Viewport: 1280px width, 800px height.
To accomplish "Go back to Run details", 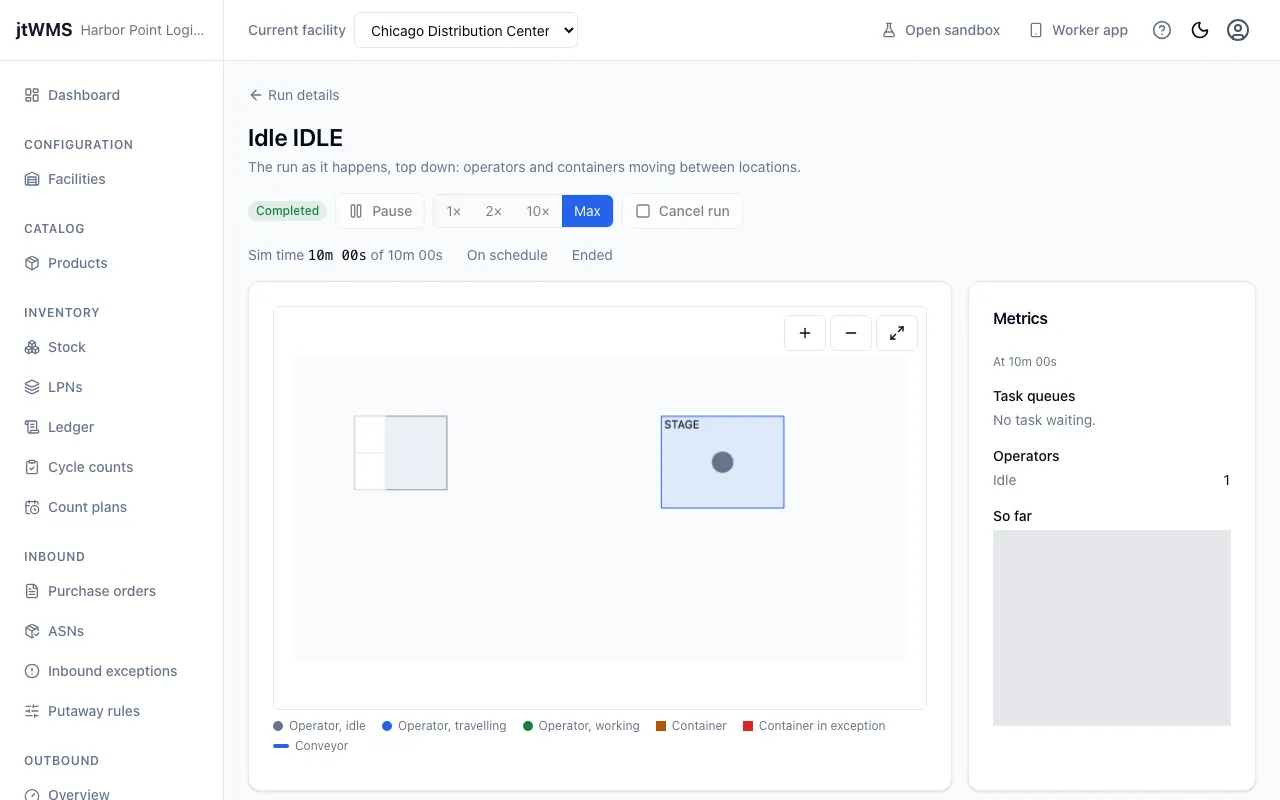I will 294,95.
